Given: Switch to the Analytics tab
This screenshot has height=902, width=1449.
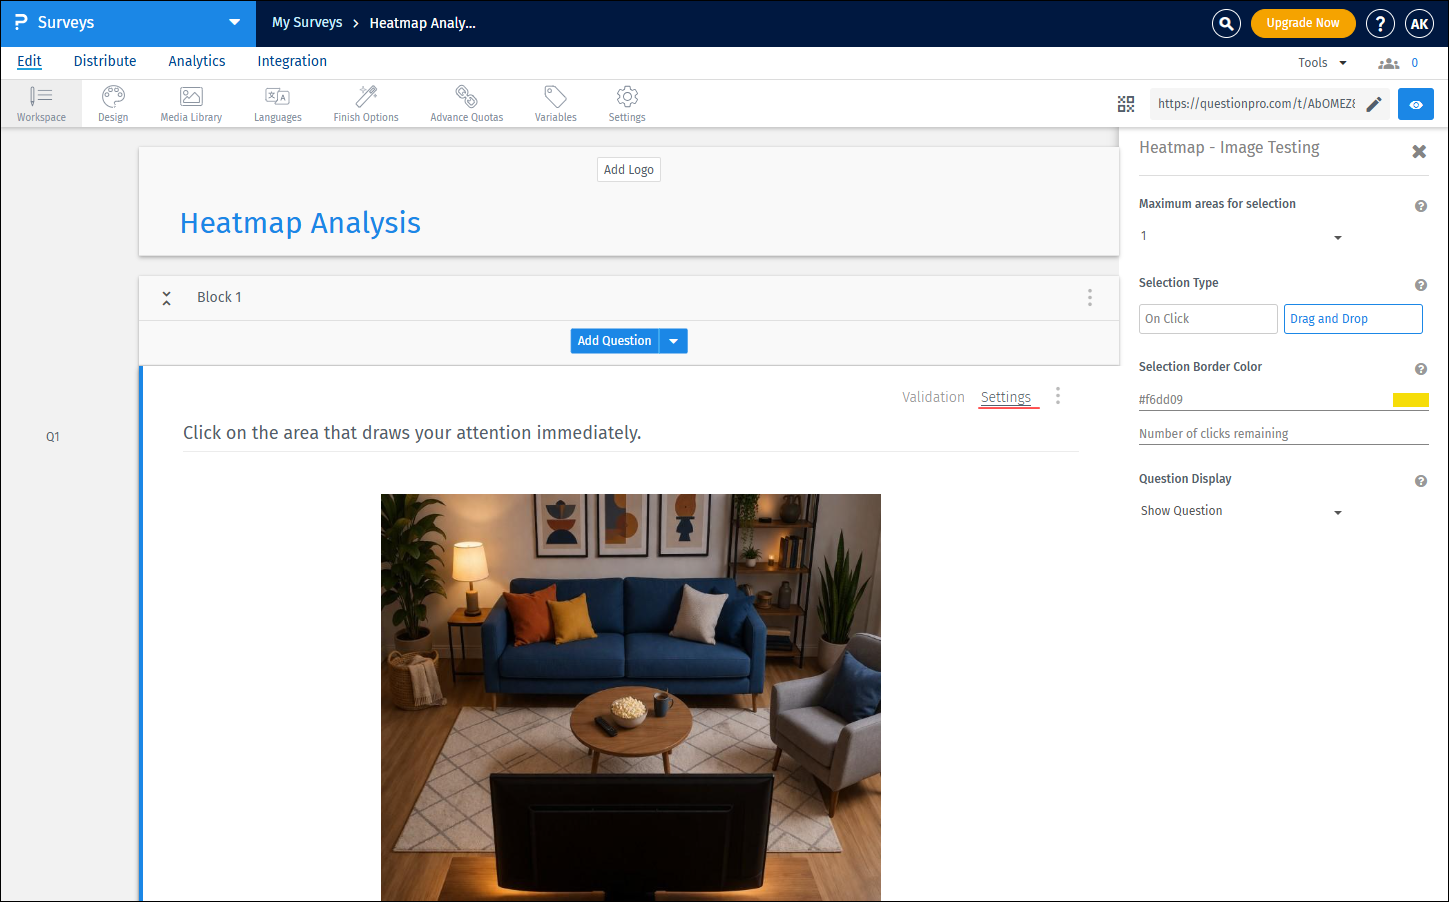Looking at the screenshot, I should pos(196,61).
